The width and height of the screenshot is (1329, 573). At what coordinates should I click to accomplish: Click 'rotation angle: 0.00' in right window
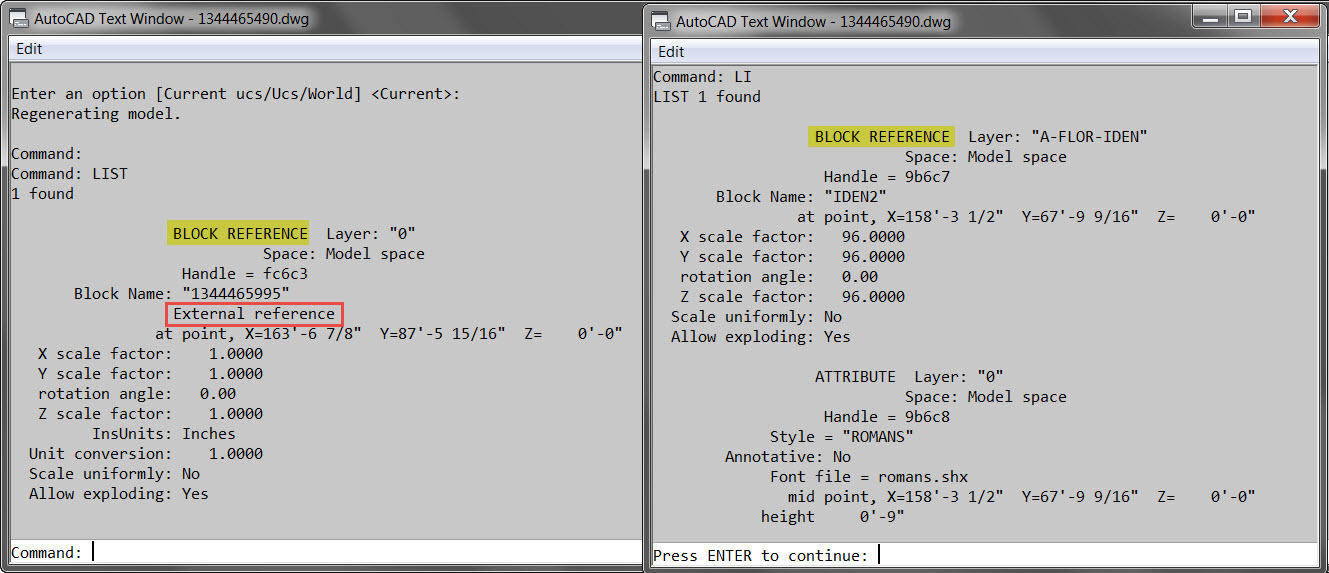click(779, 277)
